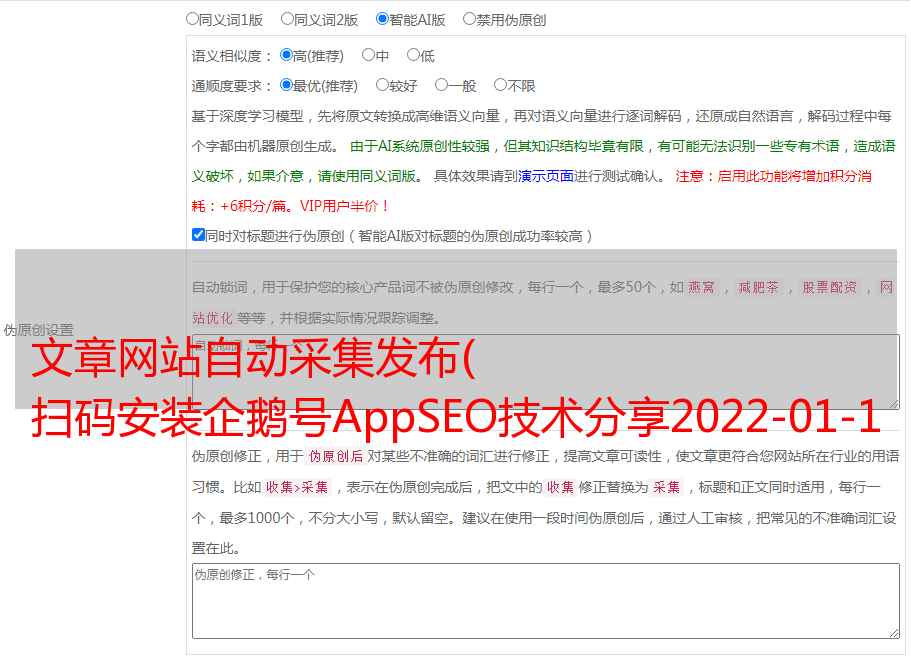Set 语义相似度 to 高(推荐)
The image size is (911, 658).
[x=286, y=55]
